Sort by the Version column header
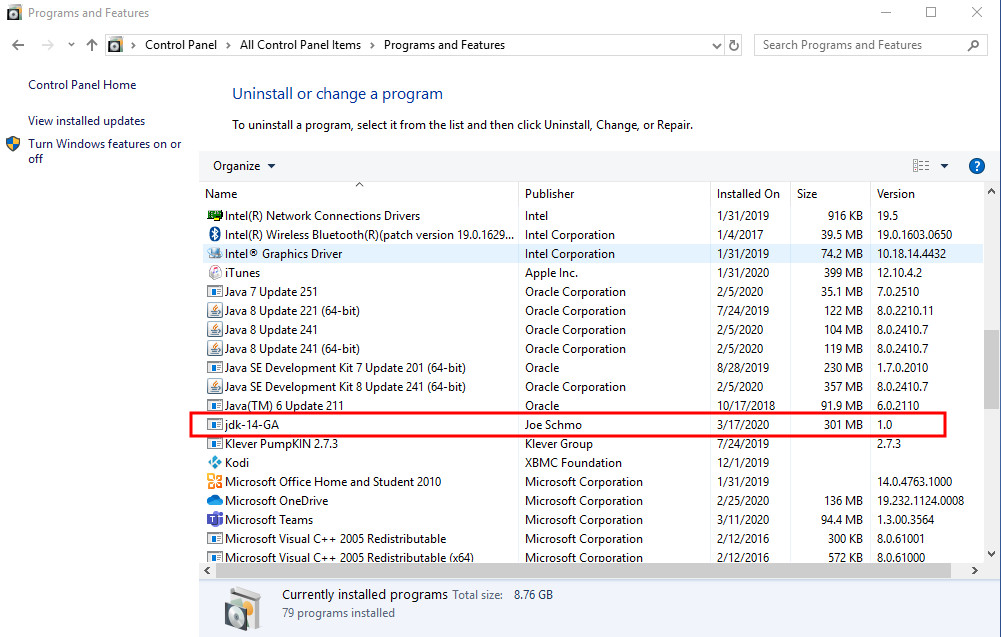The height and width of the screenshot is (637, 1001). pos(926,193)
